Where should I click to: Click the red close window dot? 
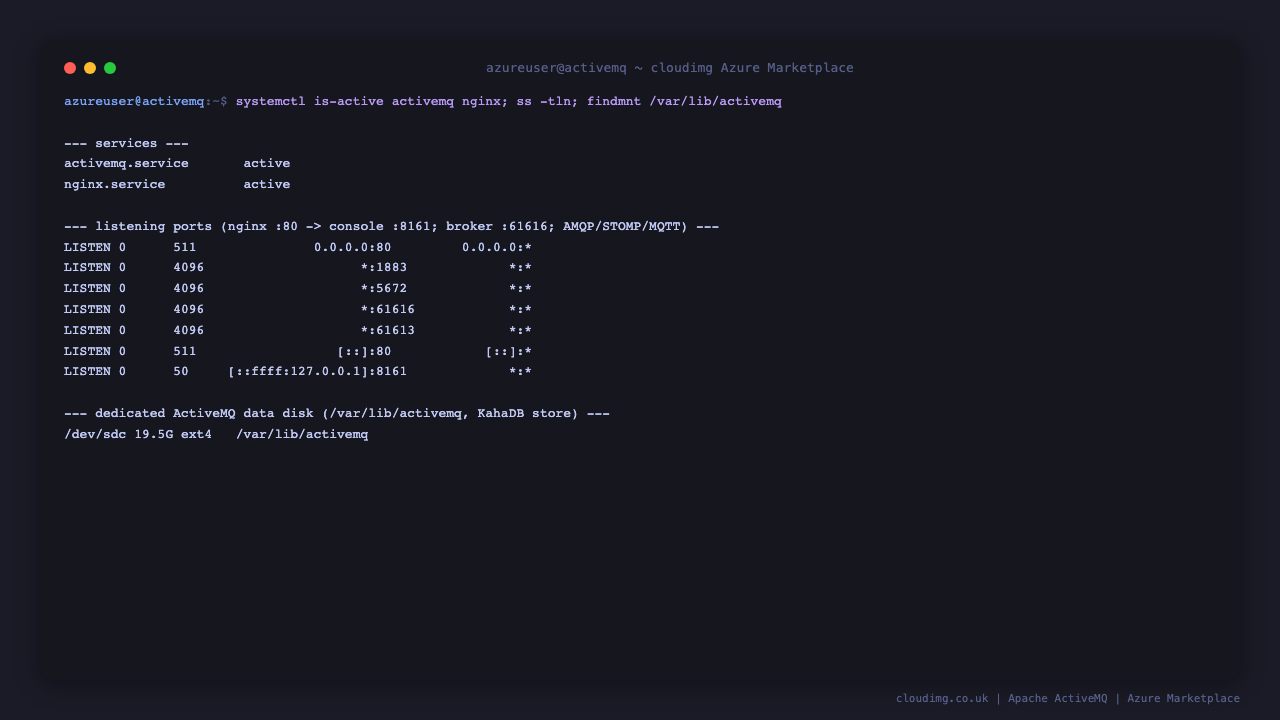70,68
